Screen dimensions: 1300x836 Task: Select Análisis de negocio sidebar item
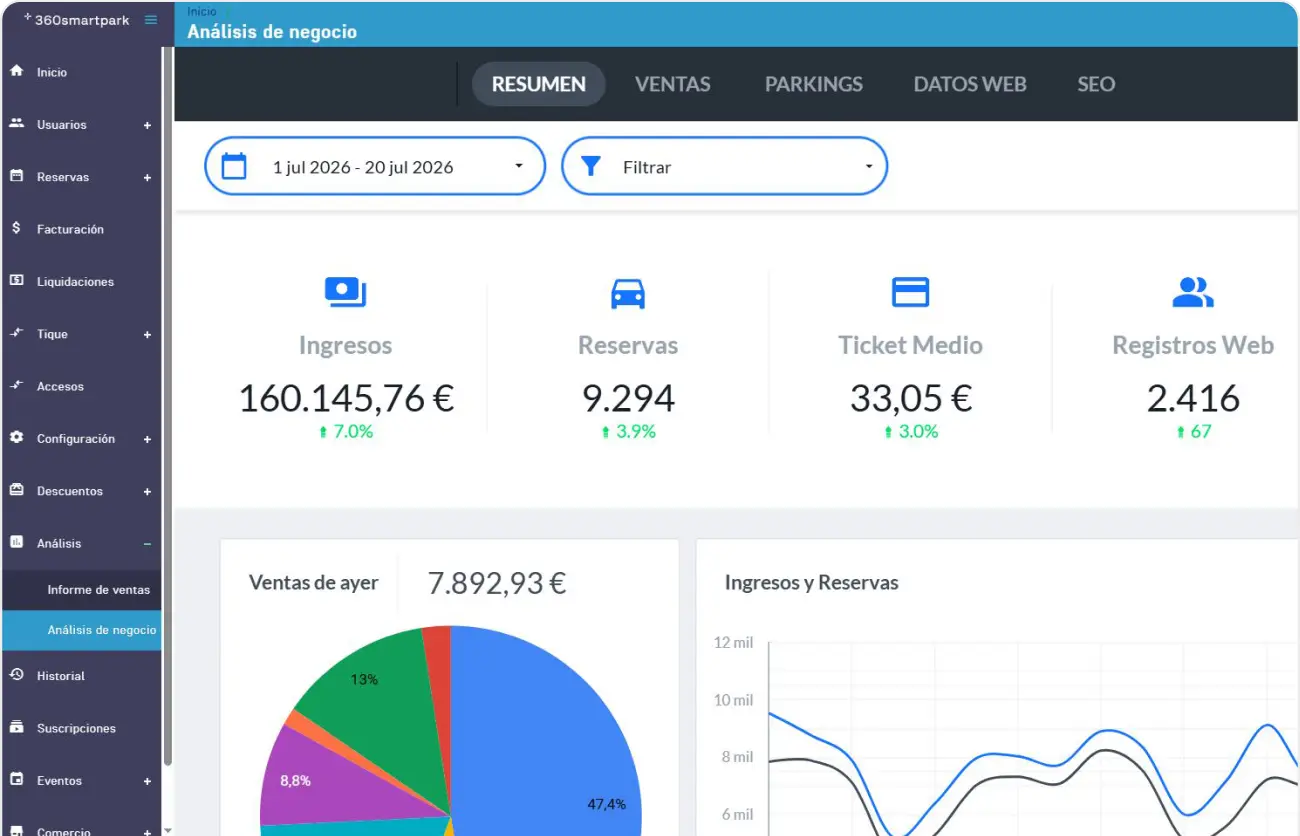tap(81, 630)
